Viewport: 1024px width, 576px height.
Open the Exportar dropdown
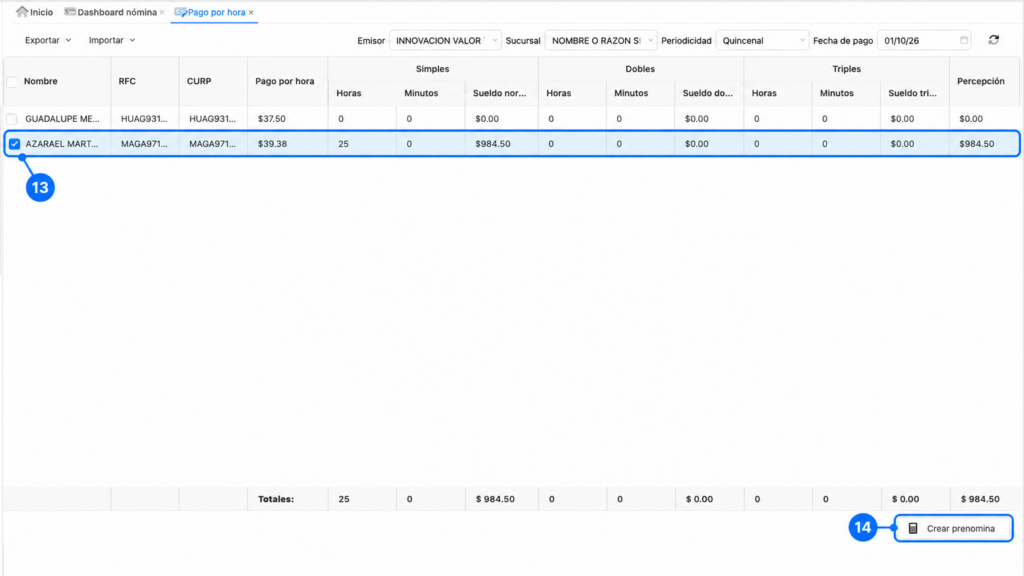48,40
